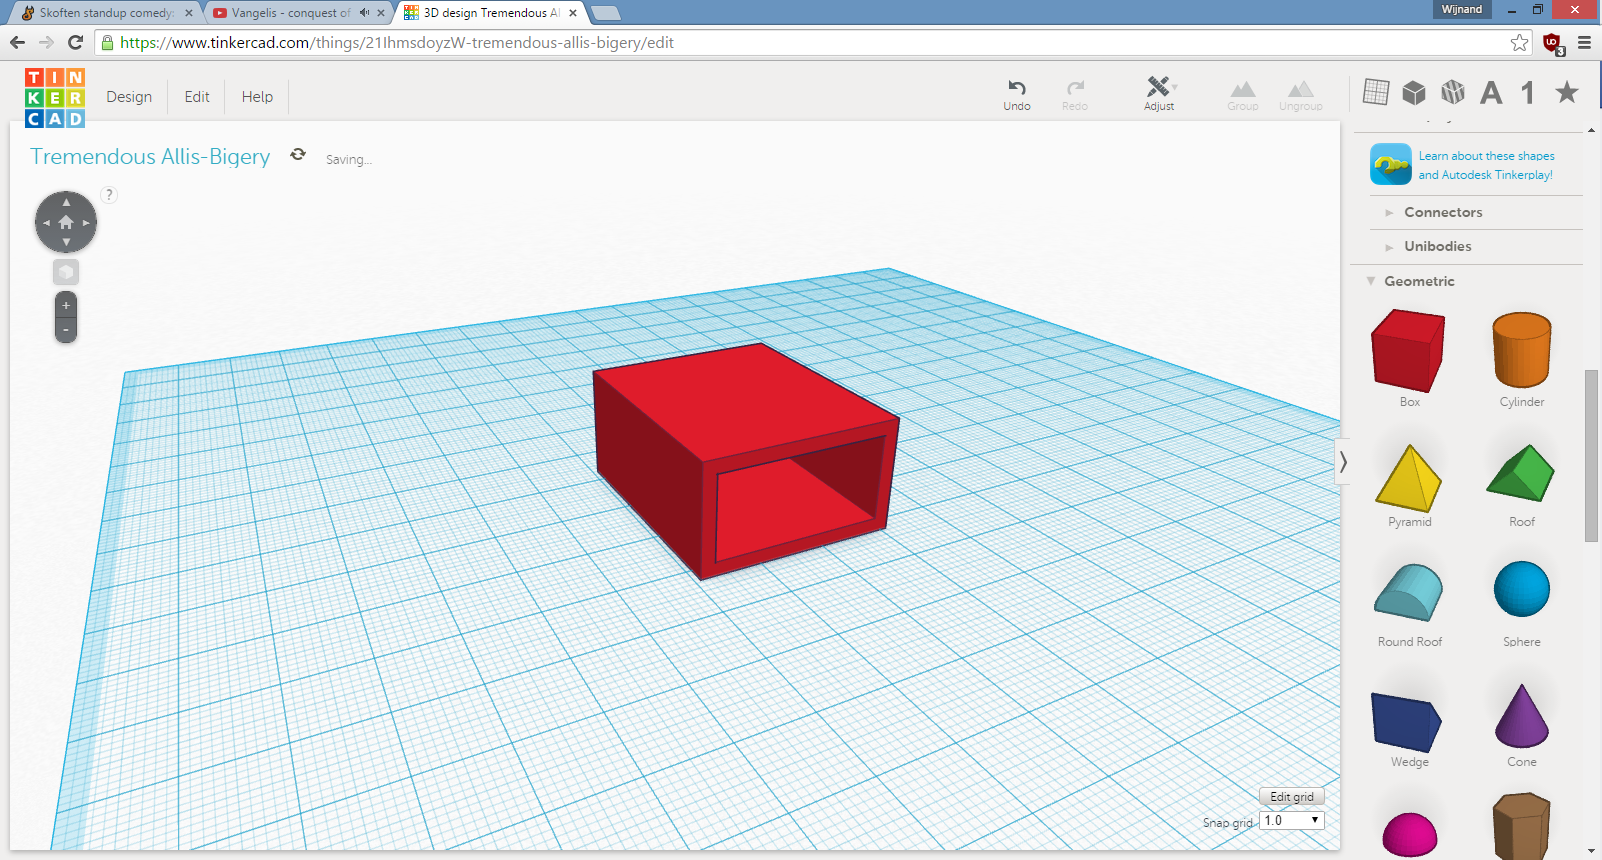Image resolution: width=1602 pixels, height=860 pixels.
Task: Click the green padlock site info icon
Action: point(108,43)
